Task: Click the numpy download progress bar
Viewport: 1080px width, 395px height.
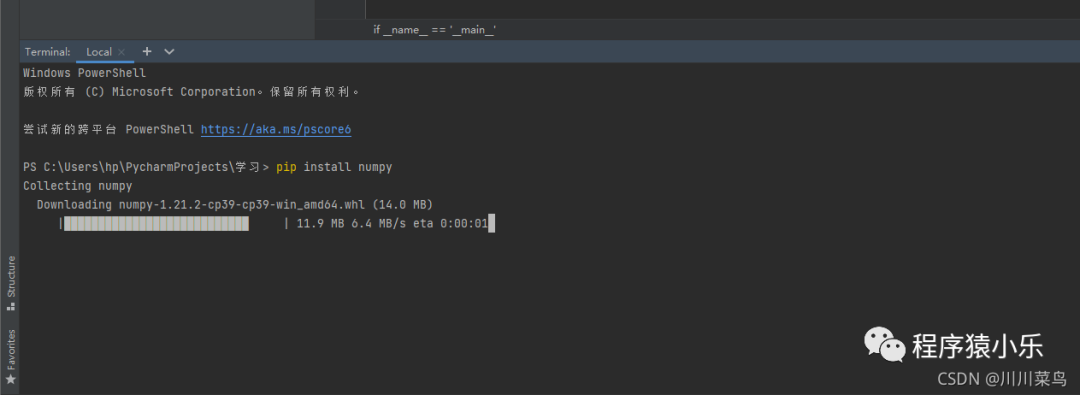Action: (x=174, y=223)
